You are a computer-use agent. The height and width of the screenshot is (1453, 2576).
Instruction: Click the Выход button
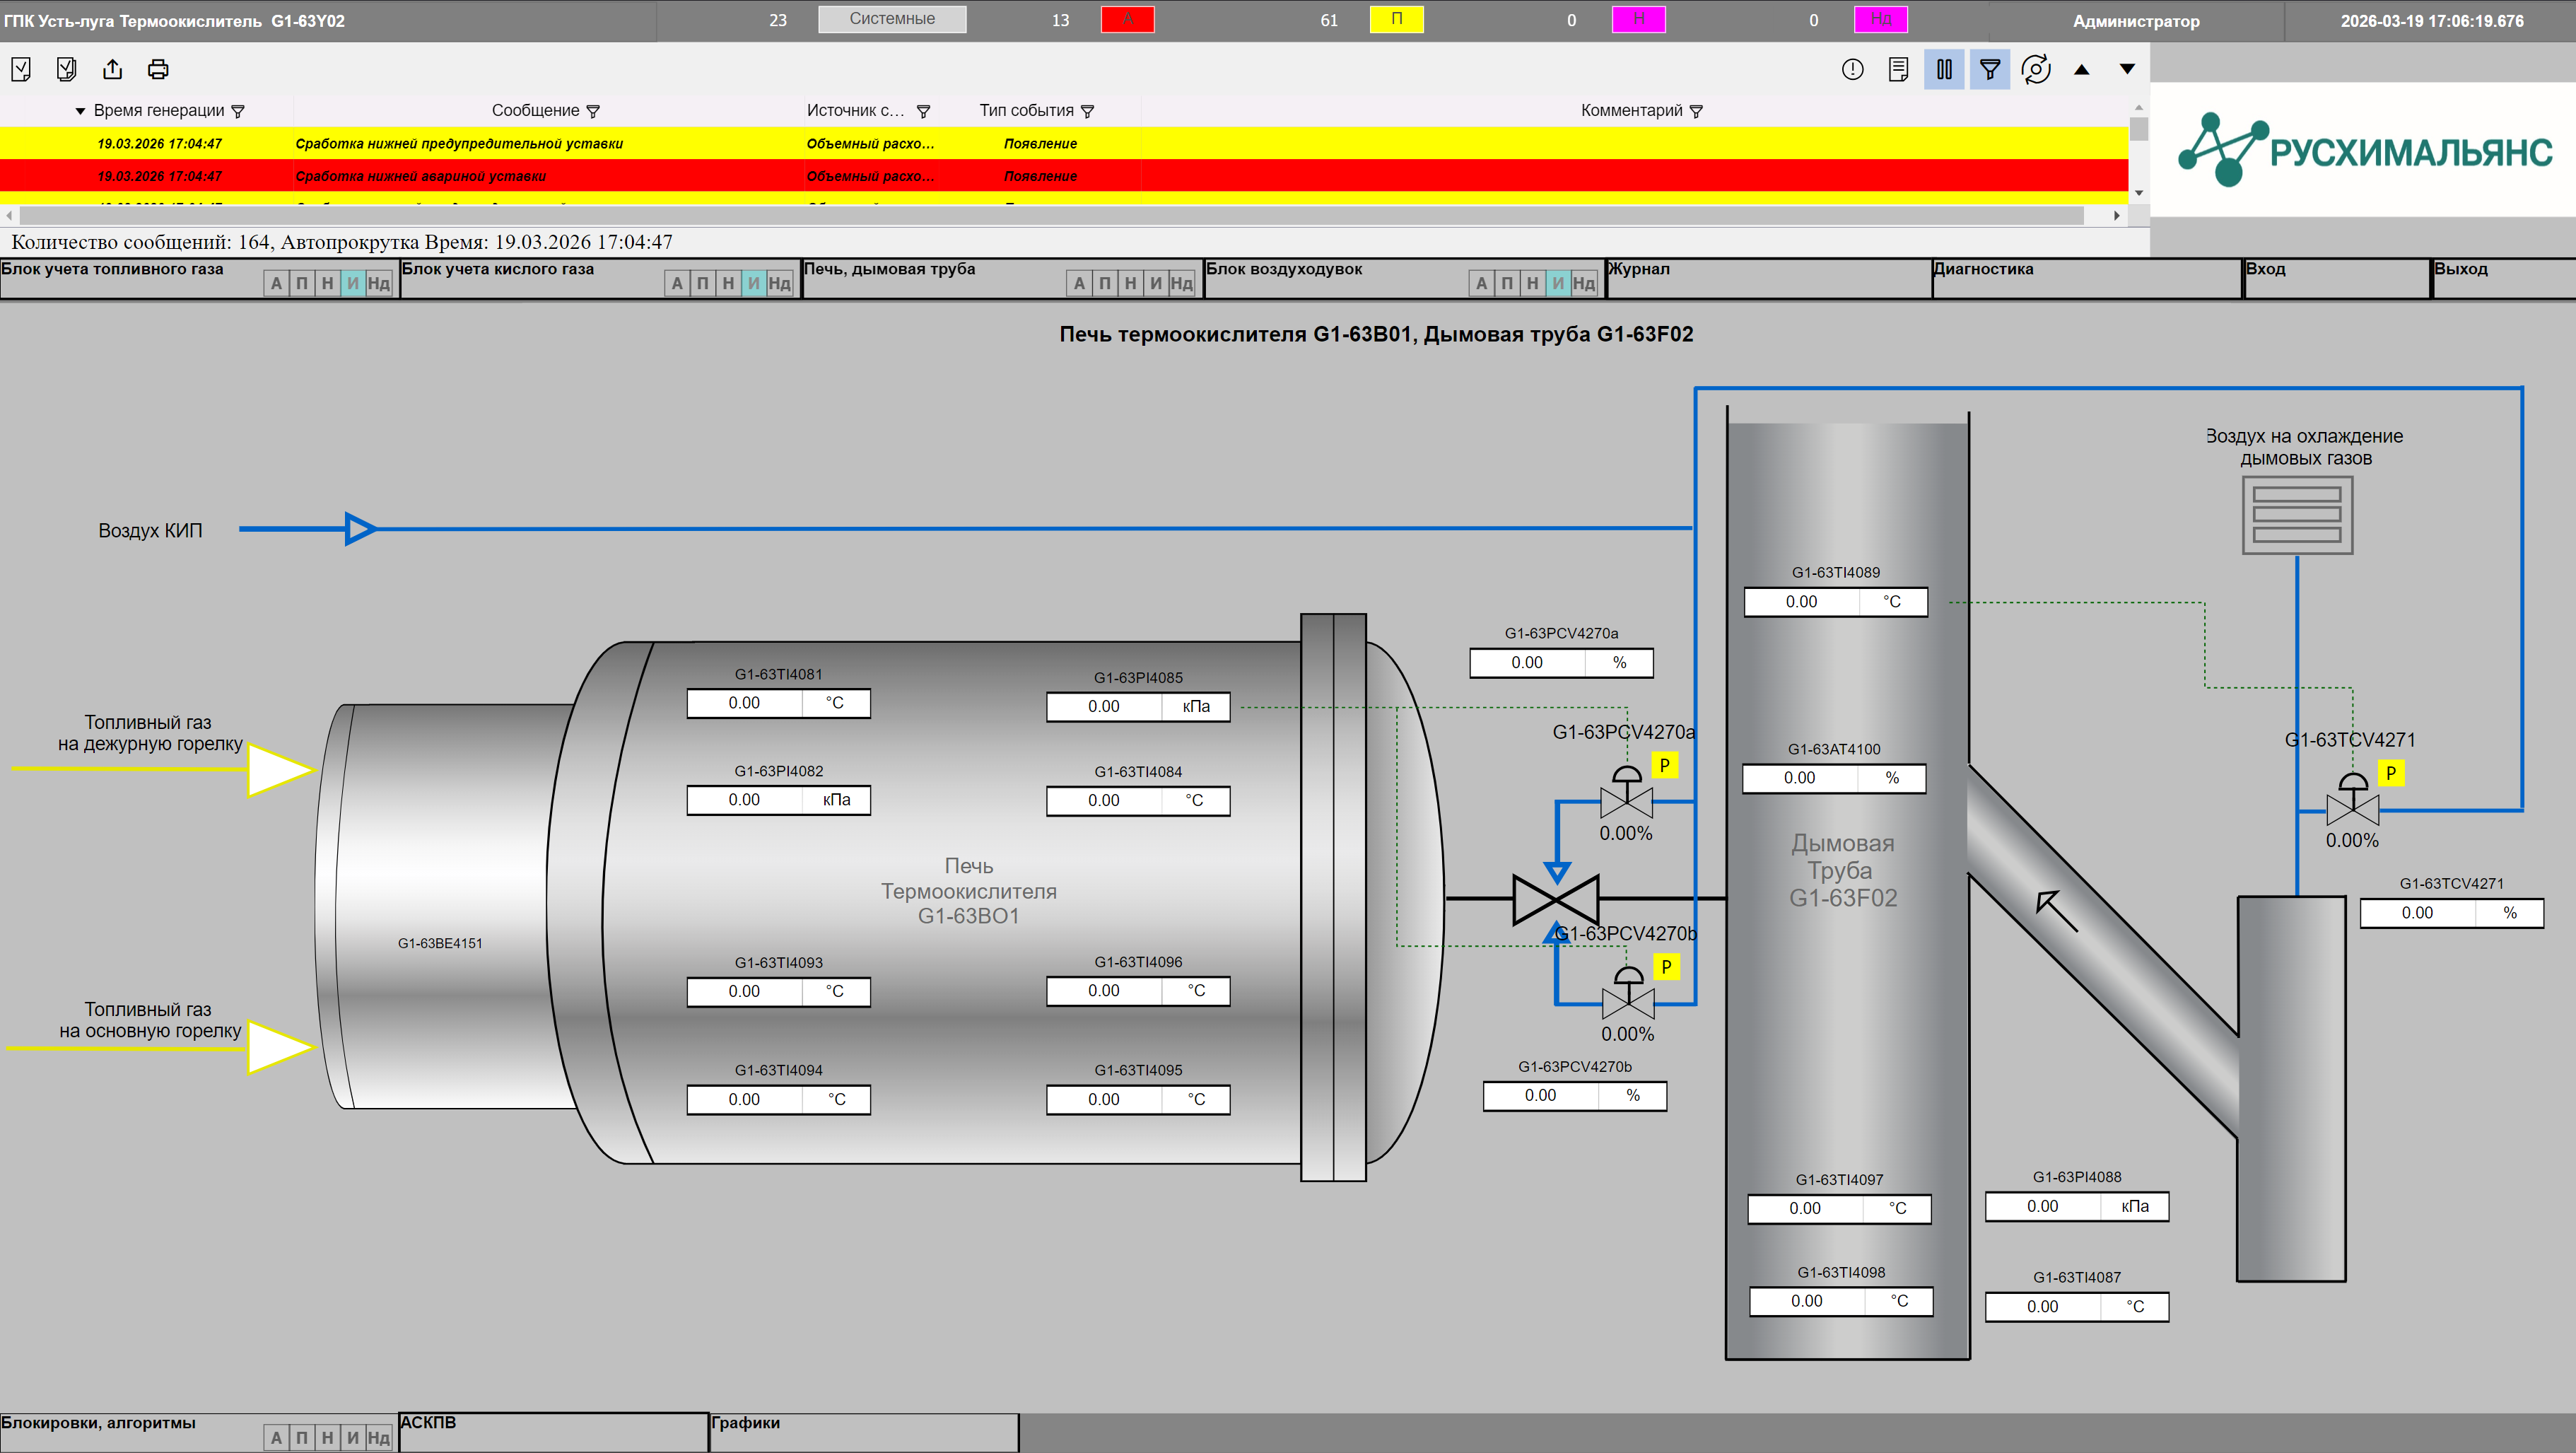(x=2504, y=278)
